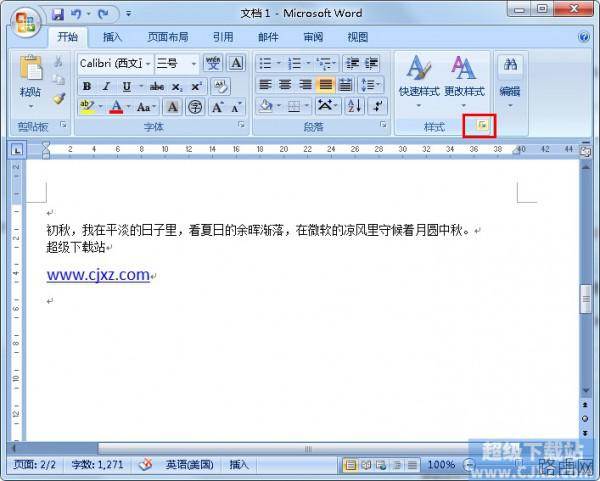Increase paragraph indent
This screenshot has height=481, width=600.
click(371, 64)
